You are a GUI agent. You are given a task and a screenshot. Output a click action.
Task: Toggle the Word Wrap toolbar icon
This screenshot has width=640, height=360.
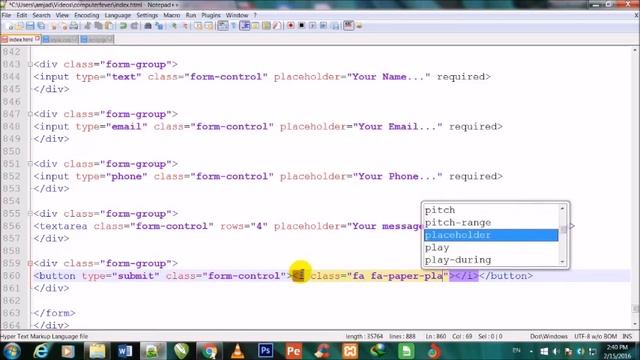pos(222,26)
